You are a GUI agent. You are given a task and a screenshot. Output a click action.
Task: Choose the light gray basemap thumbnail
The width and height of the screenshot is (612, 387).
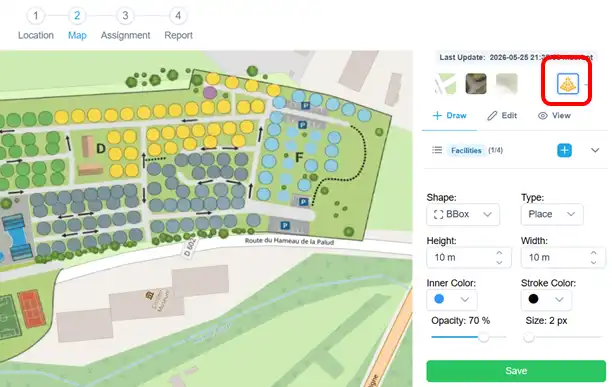click(507, 83)
